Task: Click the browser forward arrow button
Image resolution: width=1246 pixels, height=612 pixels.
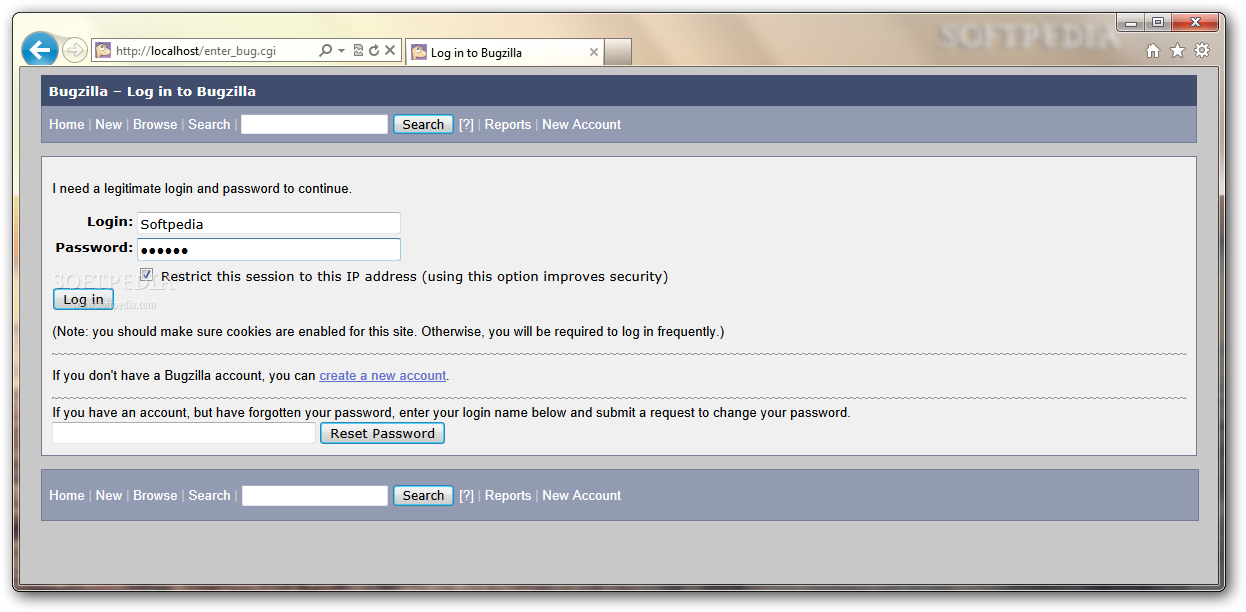Action: coord(74,50)
